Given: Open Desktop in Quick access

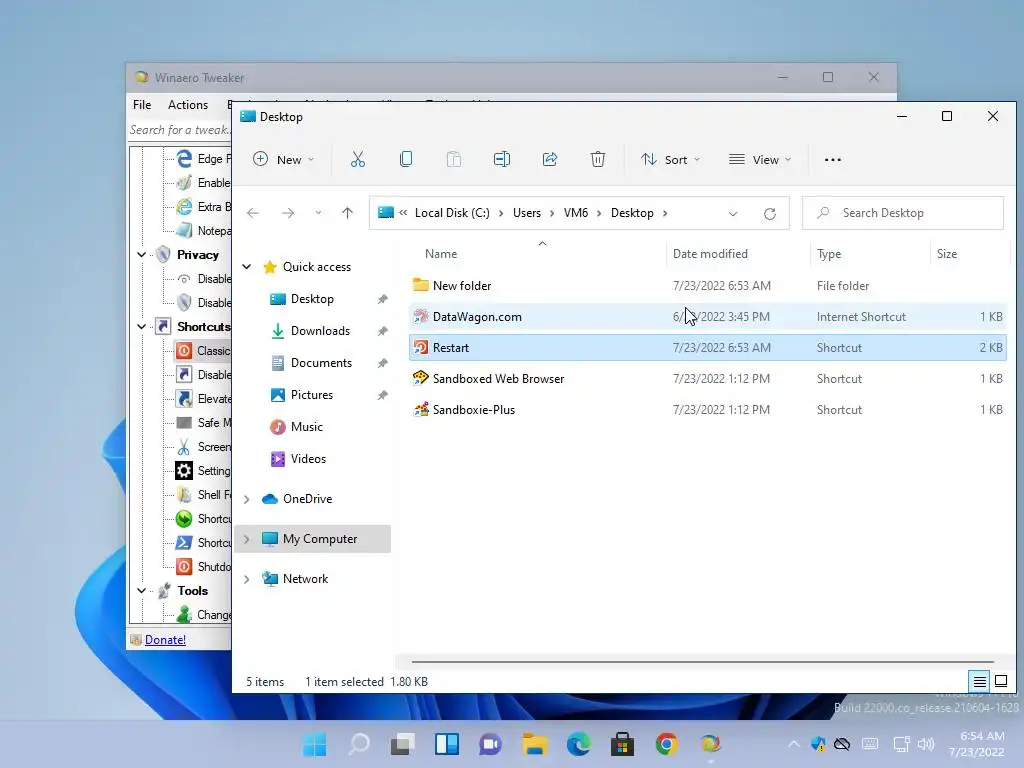Looking at the screenshot, I should coord(312,299).
